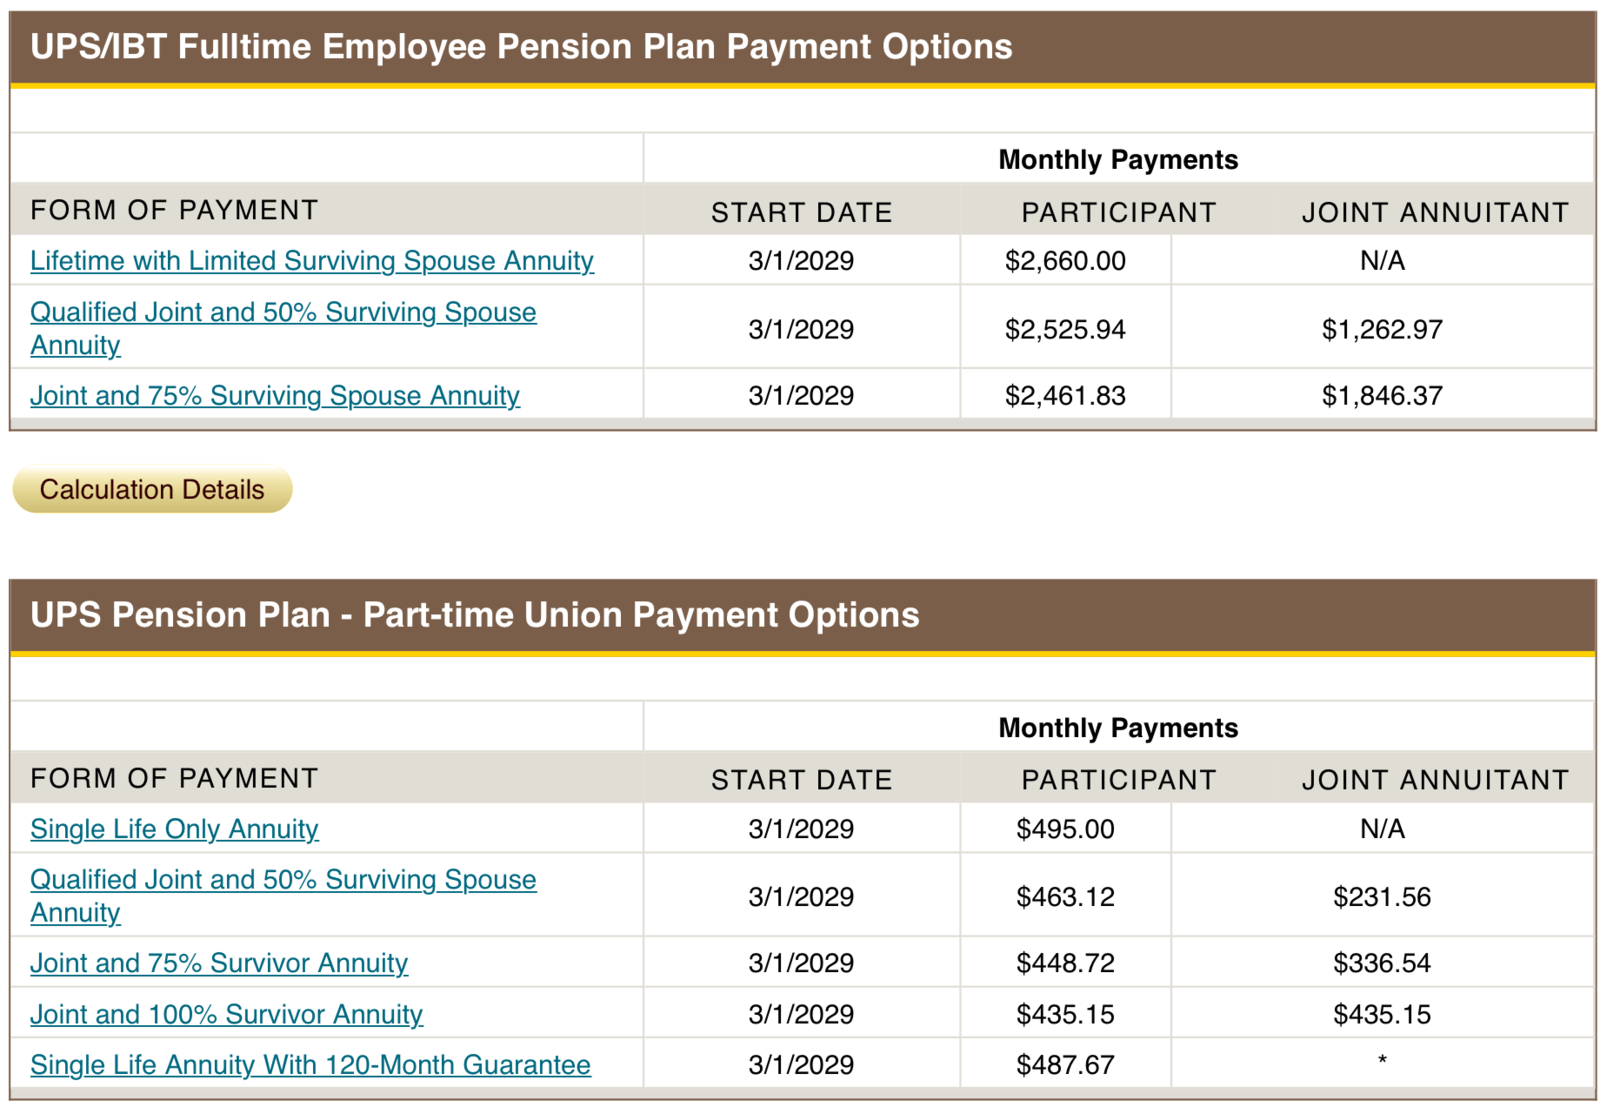
Task: Click the asterisk in the 120-Month Guarantee row
Action: pos(1382,1060)
